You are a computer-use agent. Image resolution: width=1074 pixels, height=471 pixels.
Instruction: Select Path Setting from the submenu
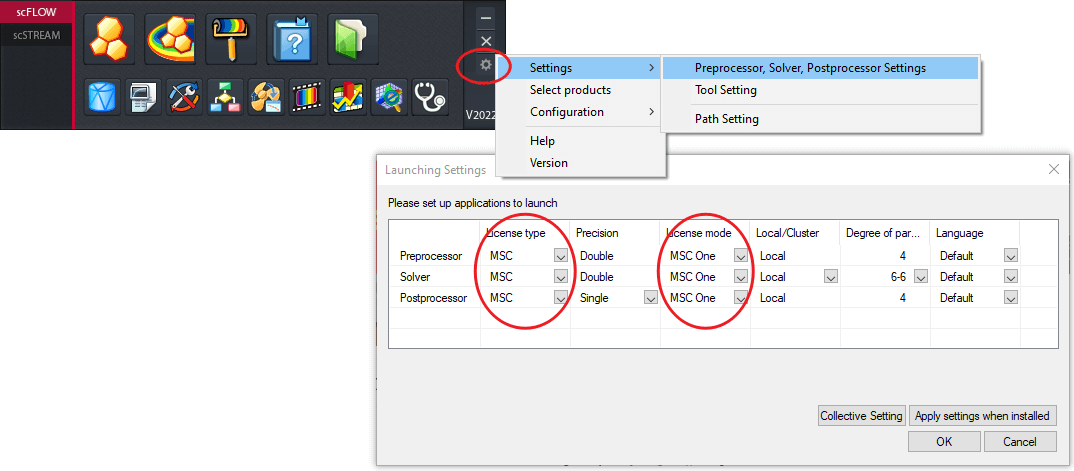(x=727, y=119)
